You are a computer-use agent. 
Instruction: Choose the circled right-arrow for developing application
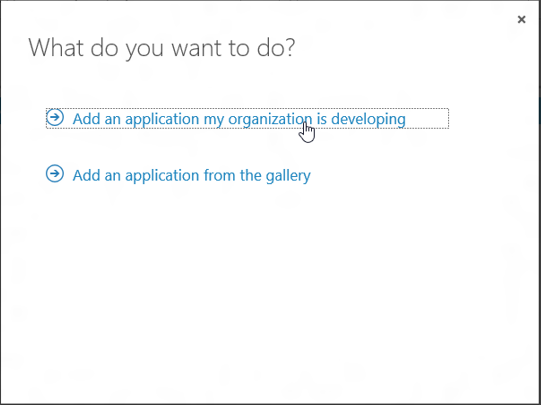[x=55, y=117]
